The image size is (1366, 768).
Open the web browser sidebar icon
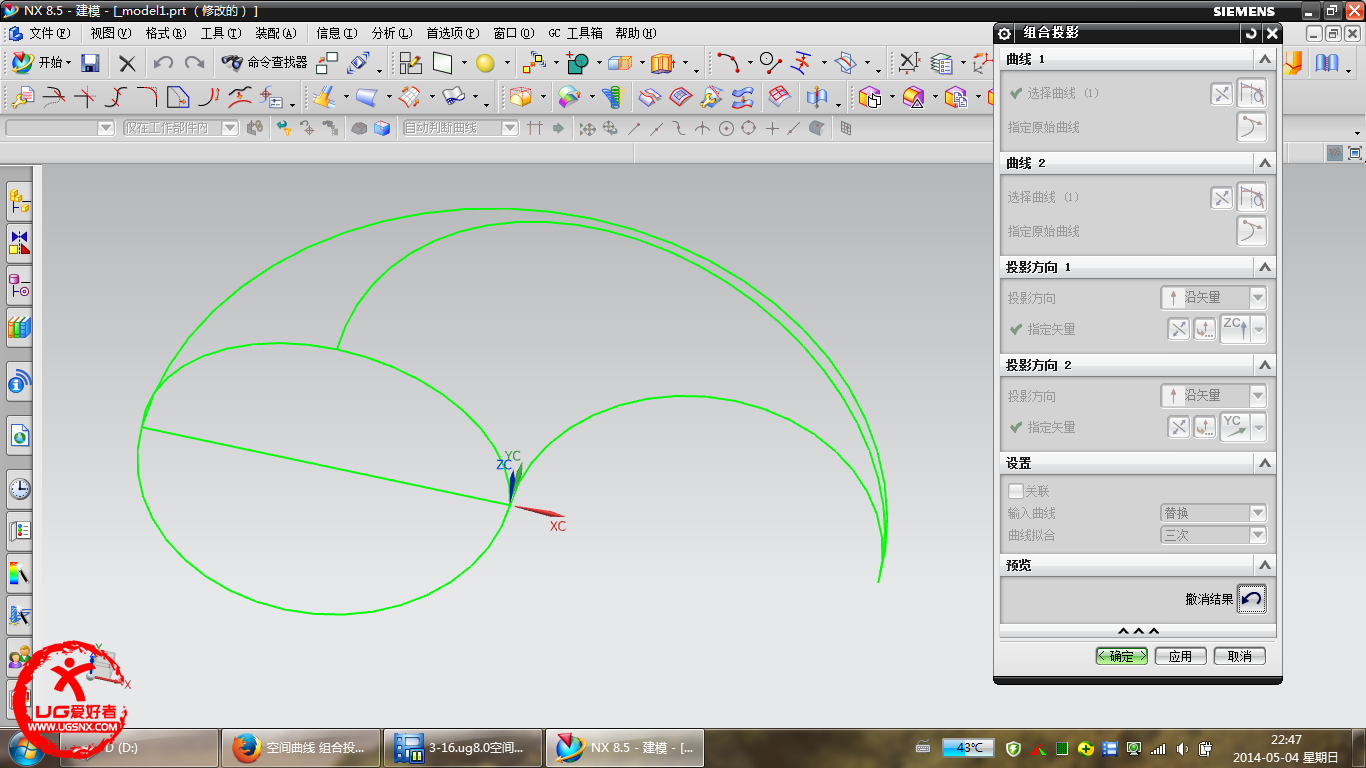point(19,435)
